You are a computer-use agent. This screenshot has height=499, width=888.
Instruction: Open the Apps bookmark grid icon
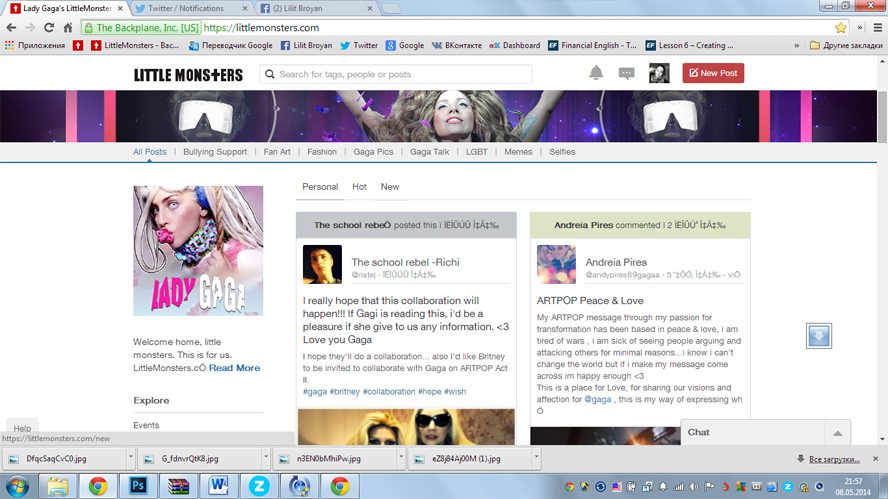(x=9, y=45)
